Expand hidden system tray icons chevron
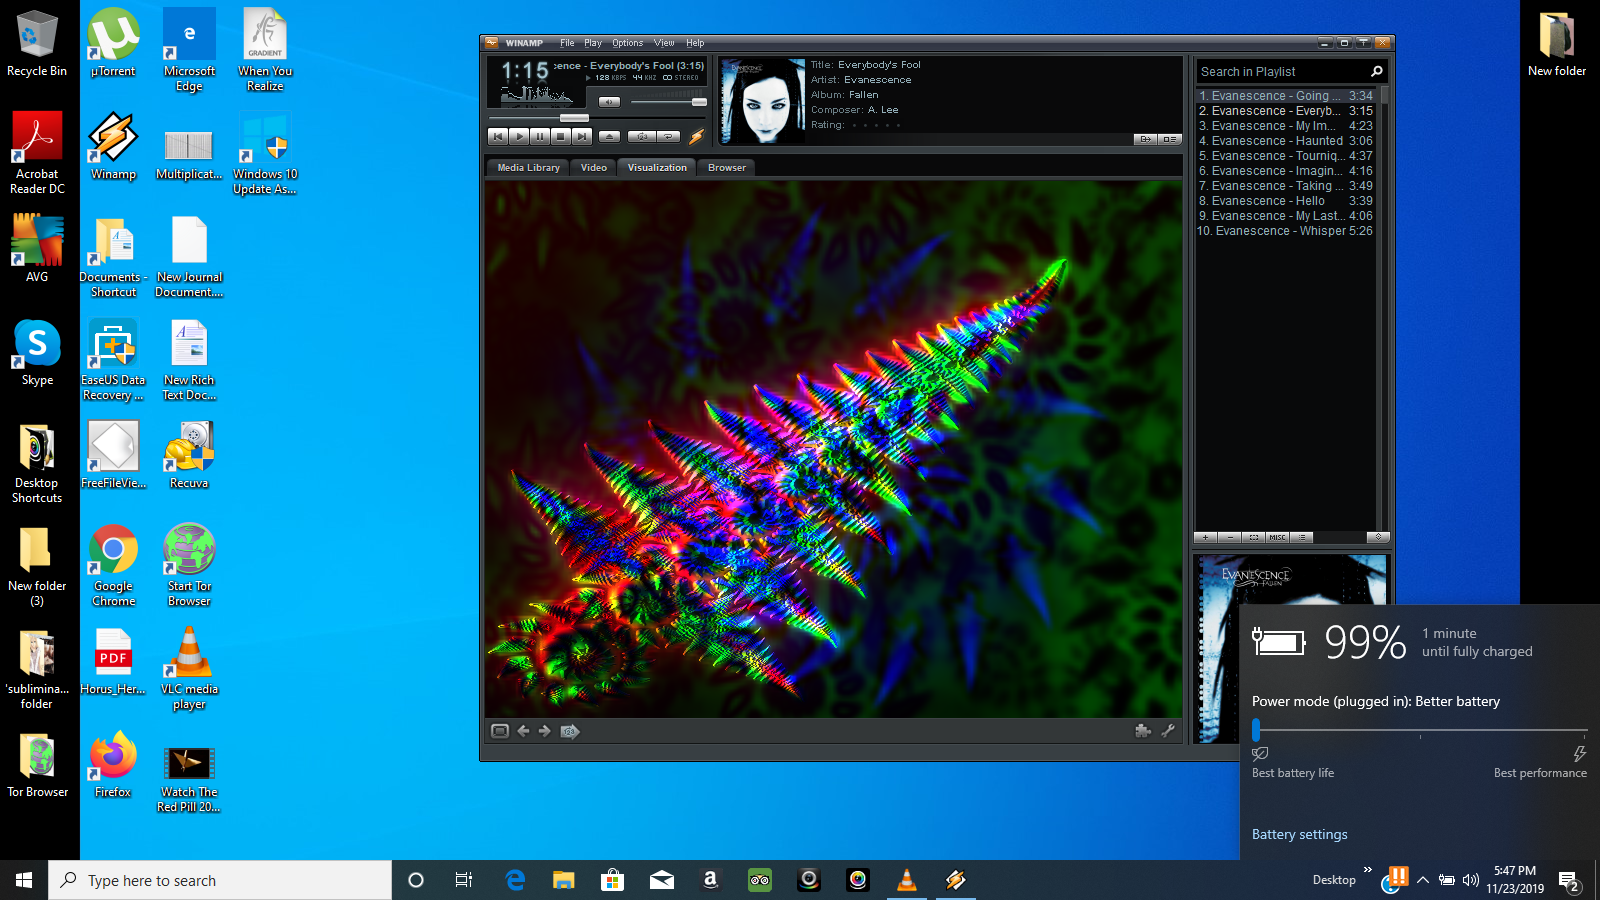1600x900 pixels. coord(1422,880)
